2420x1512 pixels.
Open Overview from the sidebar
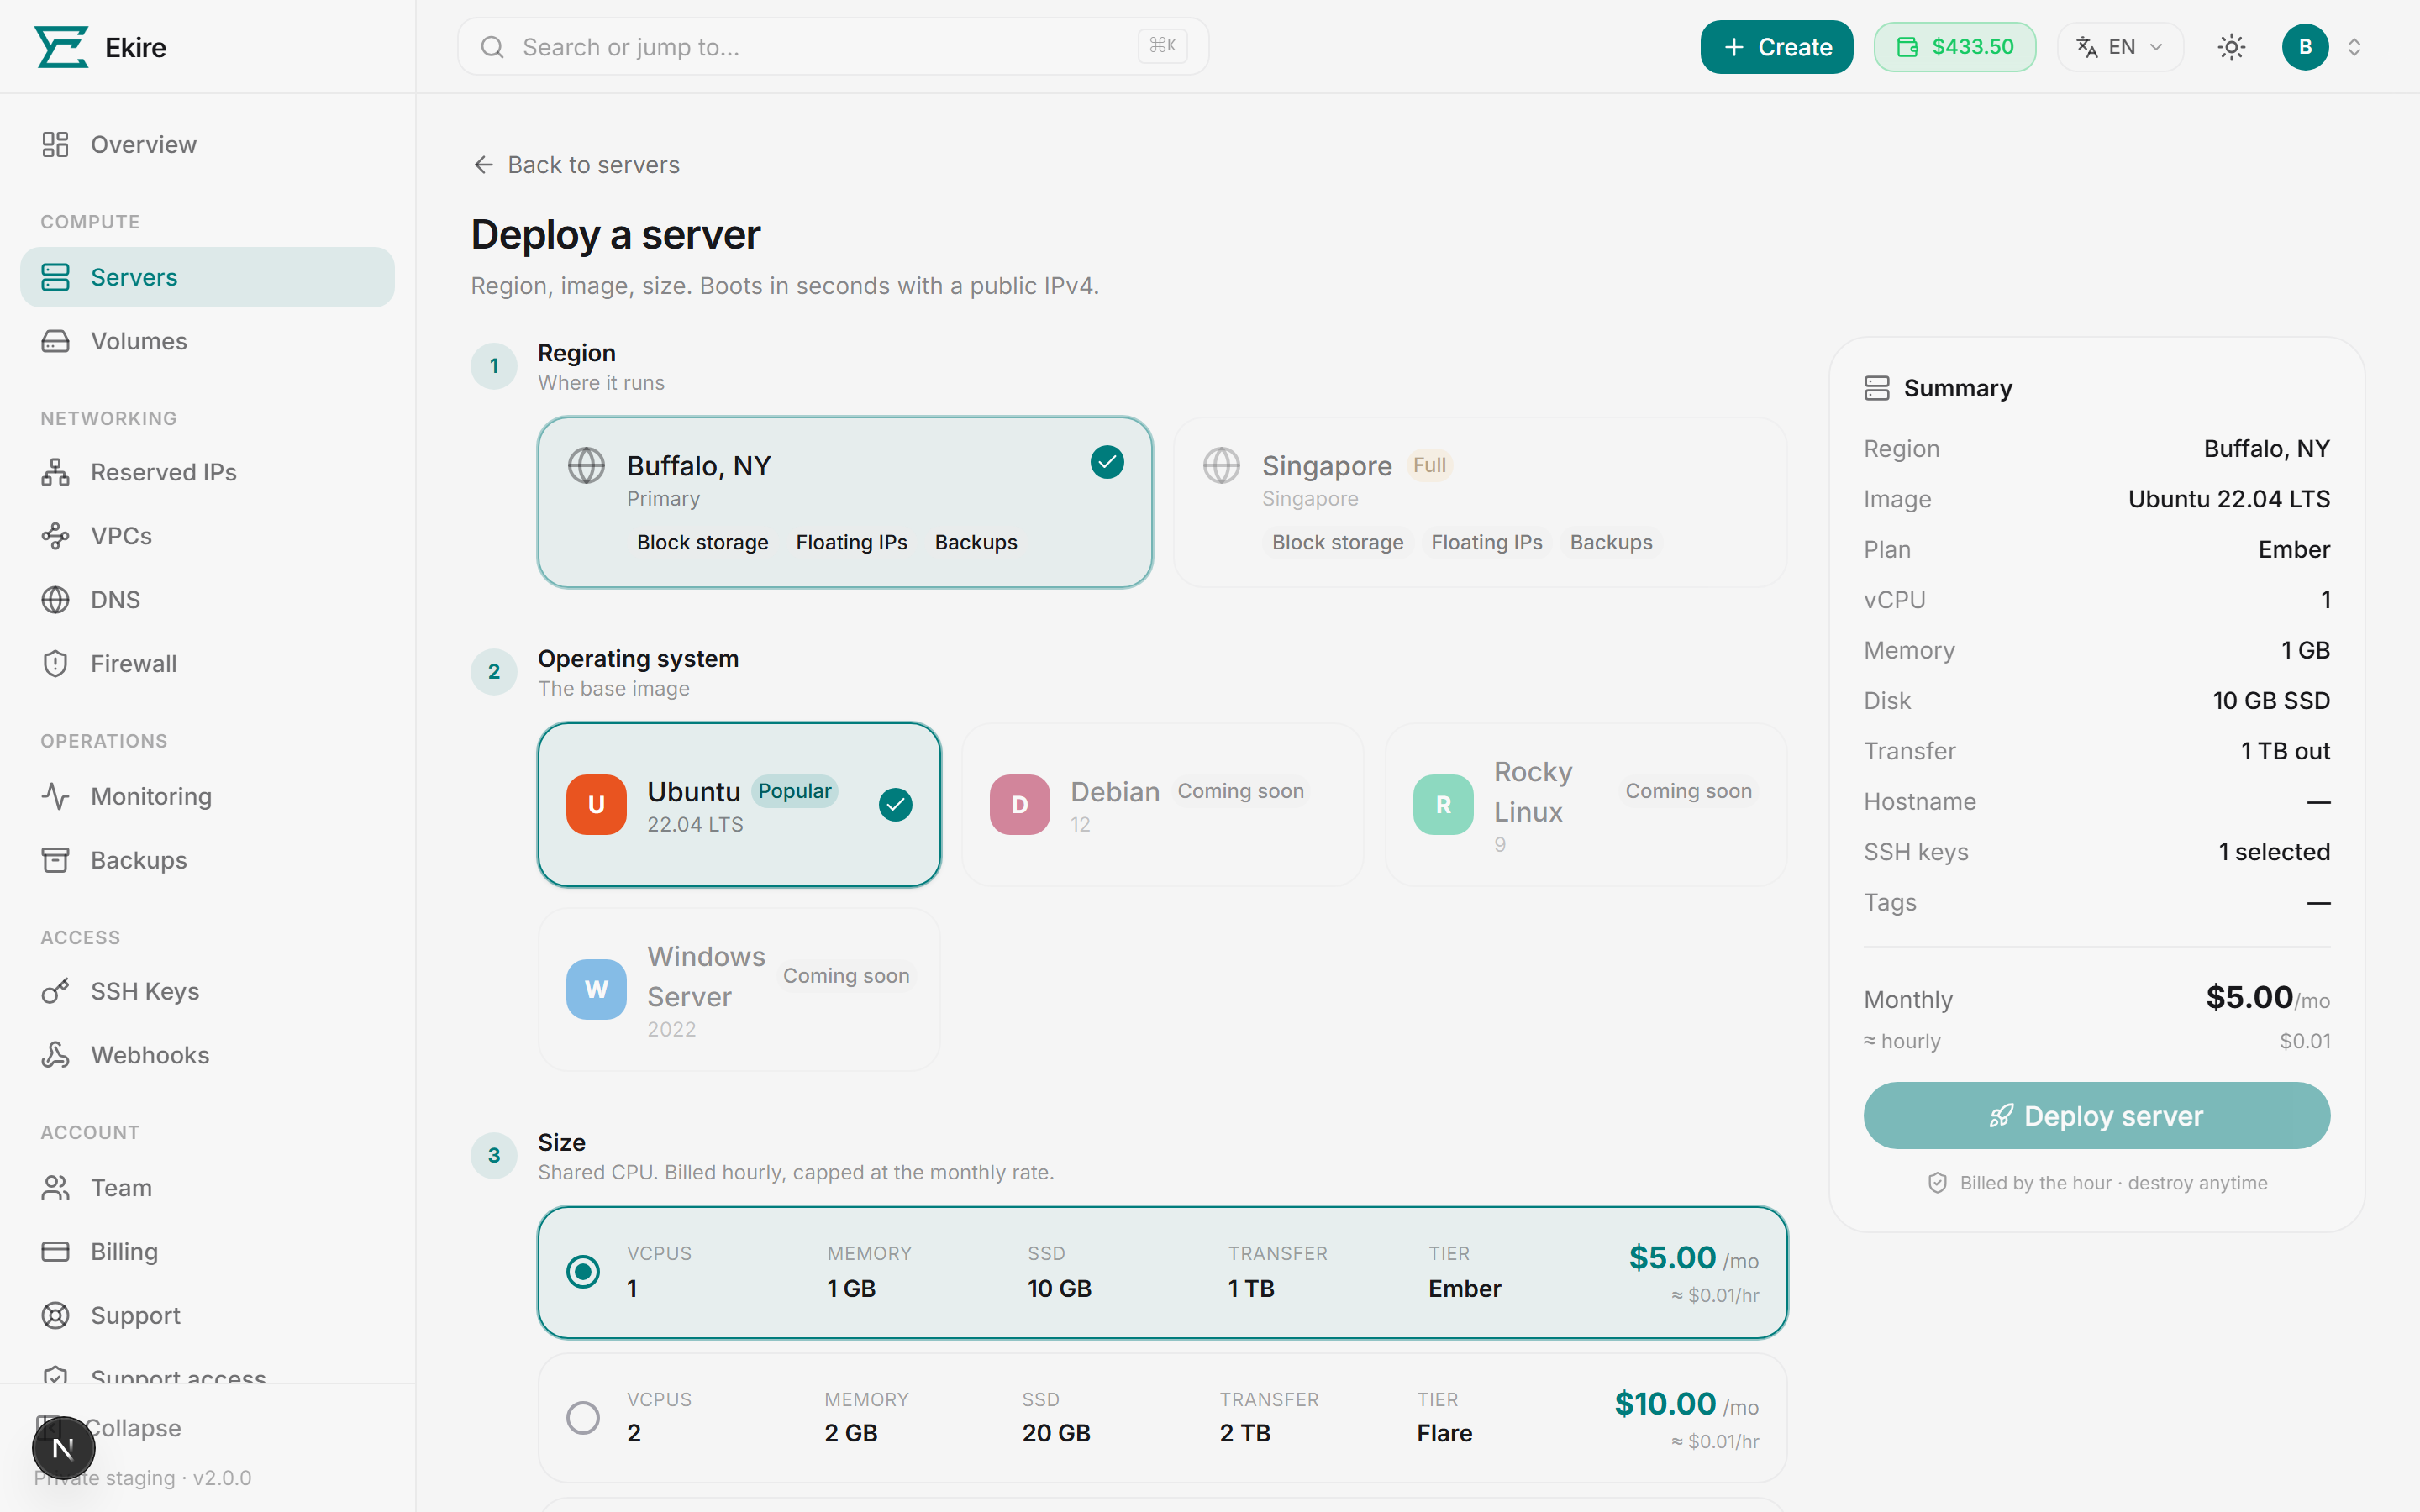[x=207, y=145]
